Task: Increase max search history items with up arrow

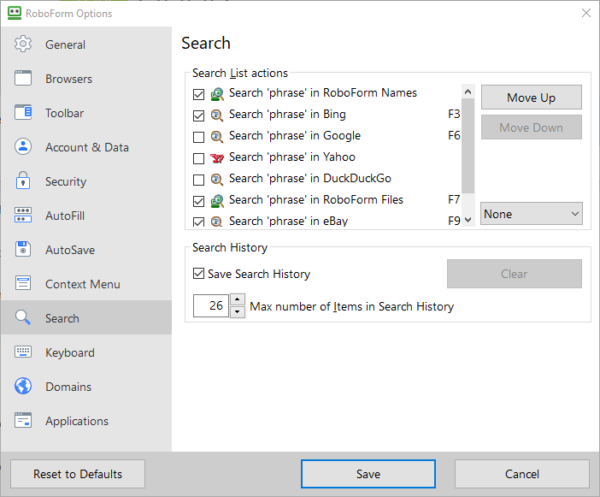Action: click(237, 300)
